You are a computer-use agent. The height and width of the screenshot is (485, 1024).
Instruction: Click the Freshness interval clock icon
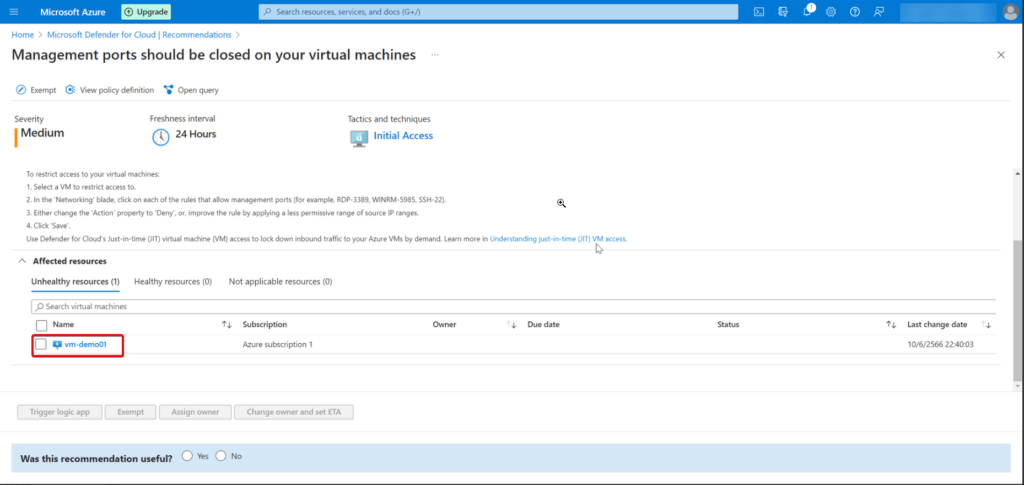click(161, 137)
